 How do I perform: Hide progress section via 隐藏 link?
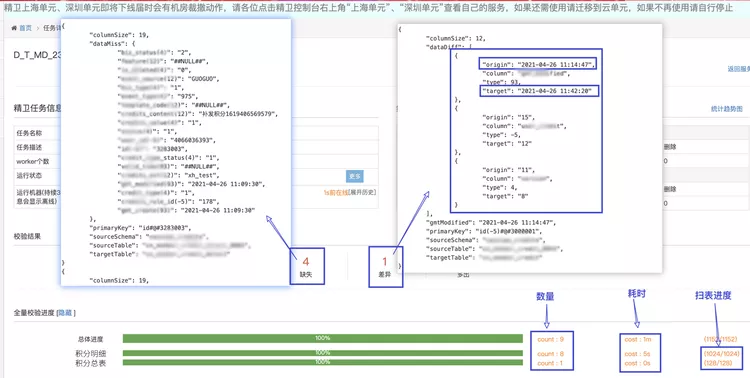pos(65,312)
